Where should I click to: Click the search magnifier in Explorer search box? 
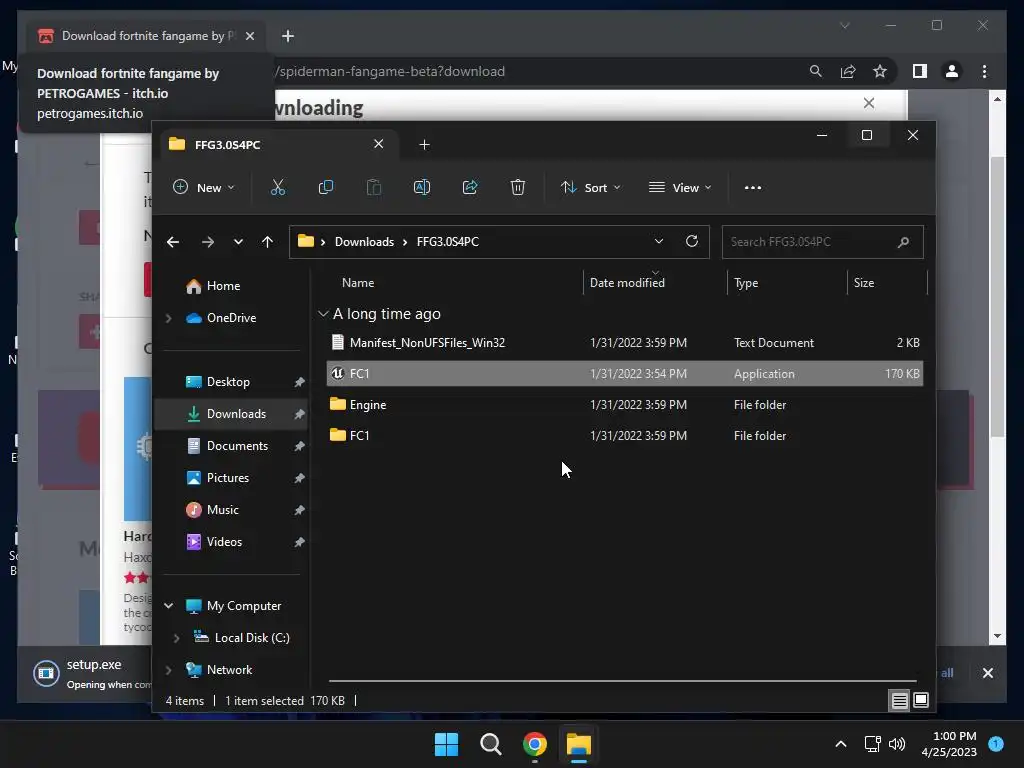pyautogui.click(x=904, y=242)
